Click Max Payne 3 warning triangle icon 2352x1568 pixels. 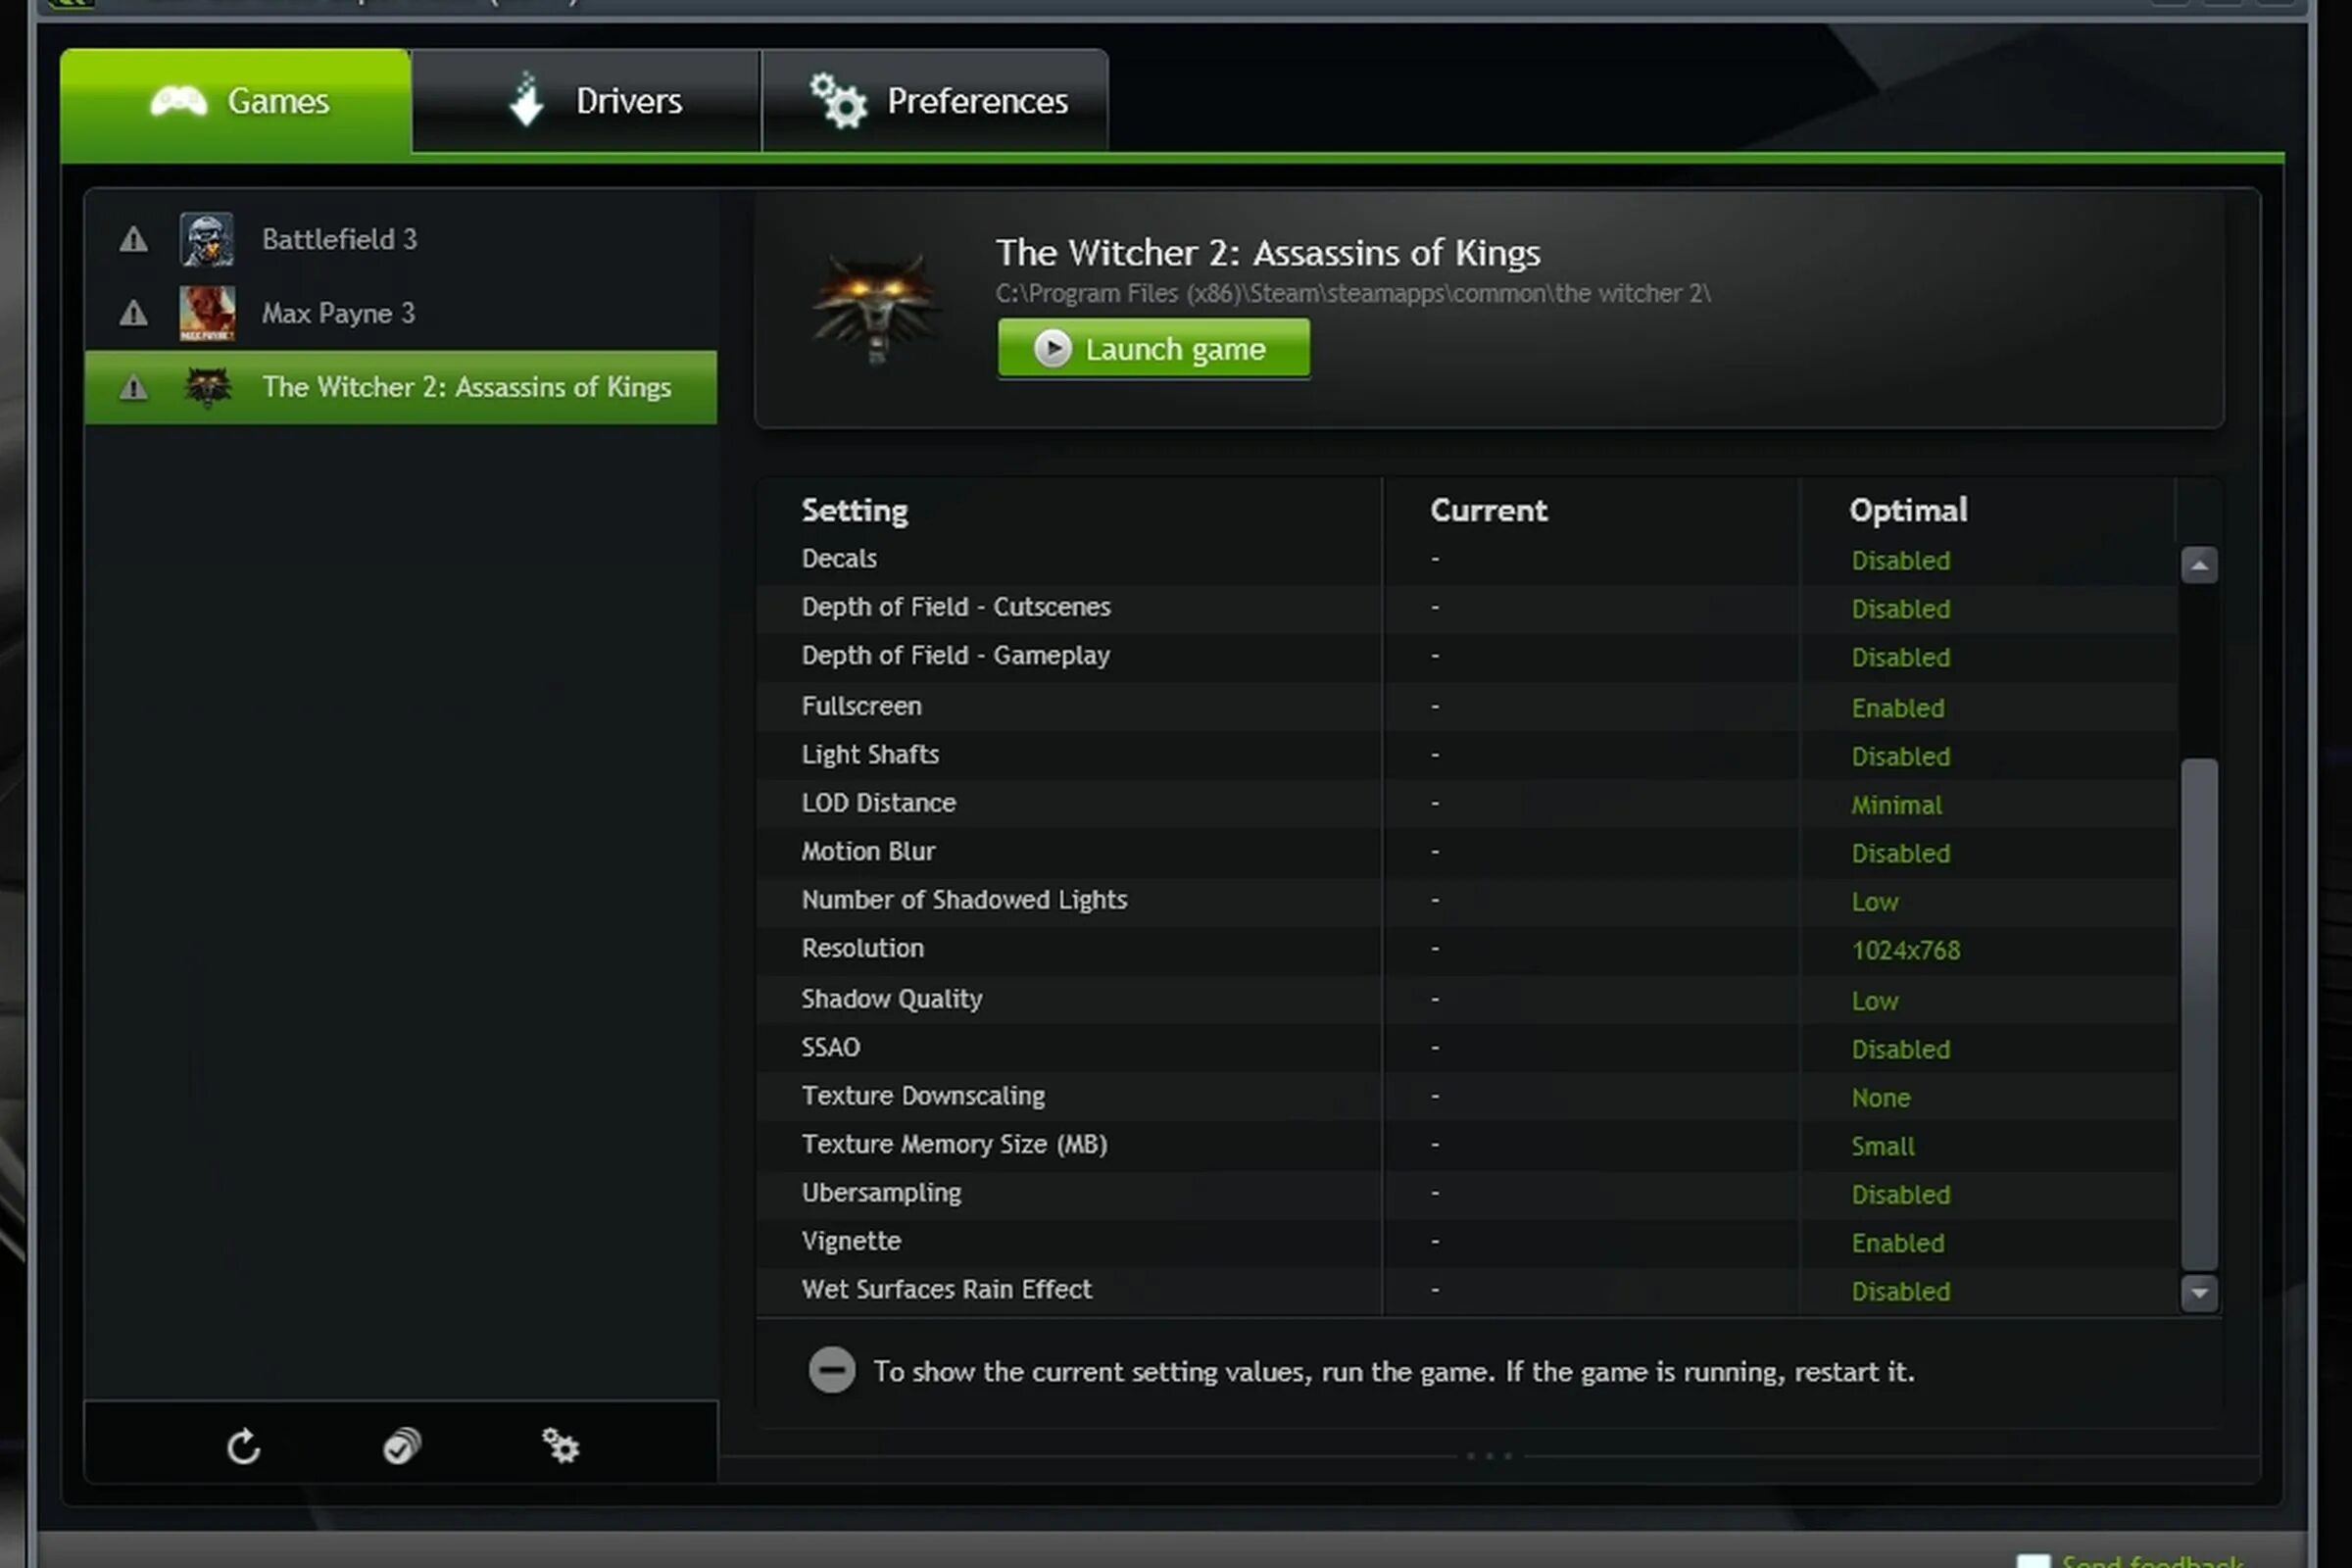(133, 313)
